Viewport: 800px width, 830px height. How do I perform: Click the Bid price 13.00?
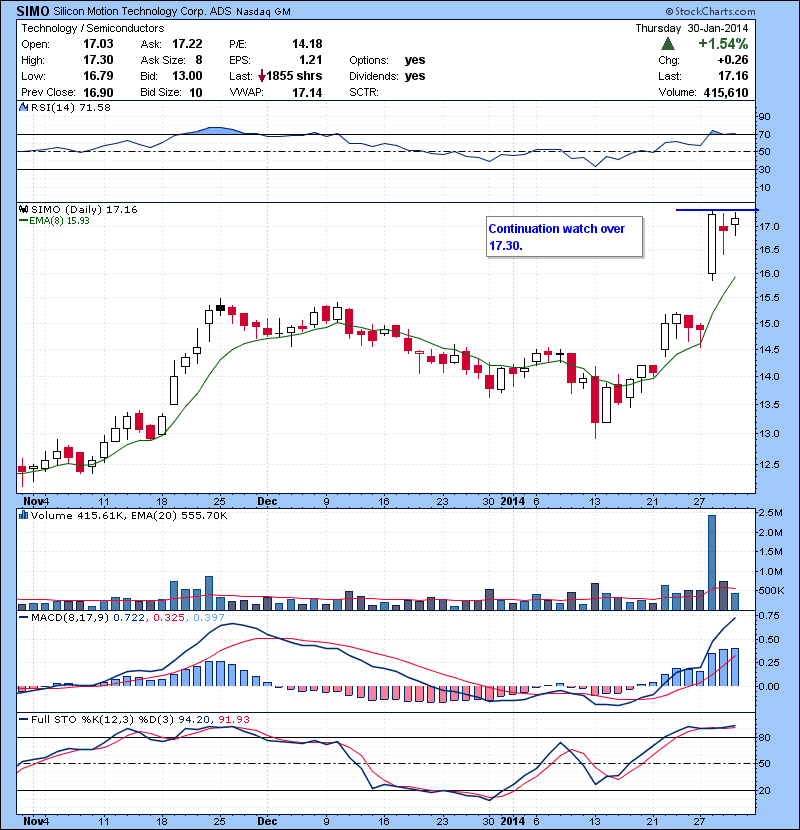(x=187, y=76)
